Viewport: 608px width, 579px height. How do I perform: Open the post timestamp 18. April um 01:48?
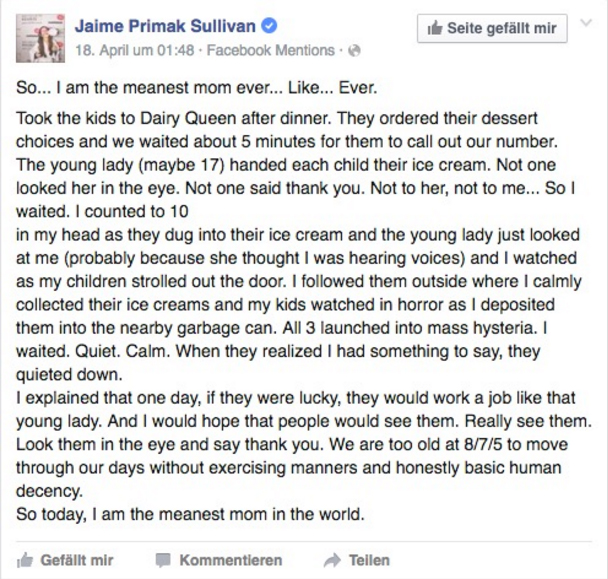tap(135, 50)
